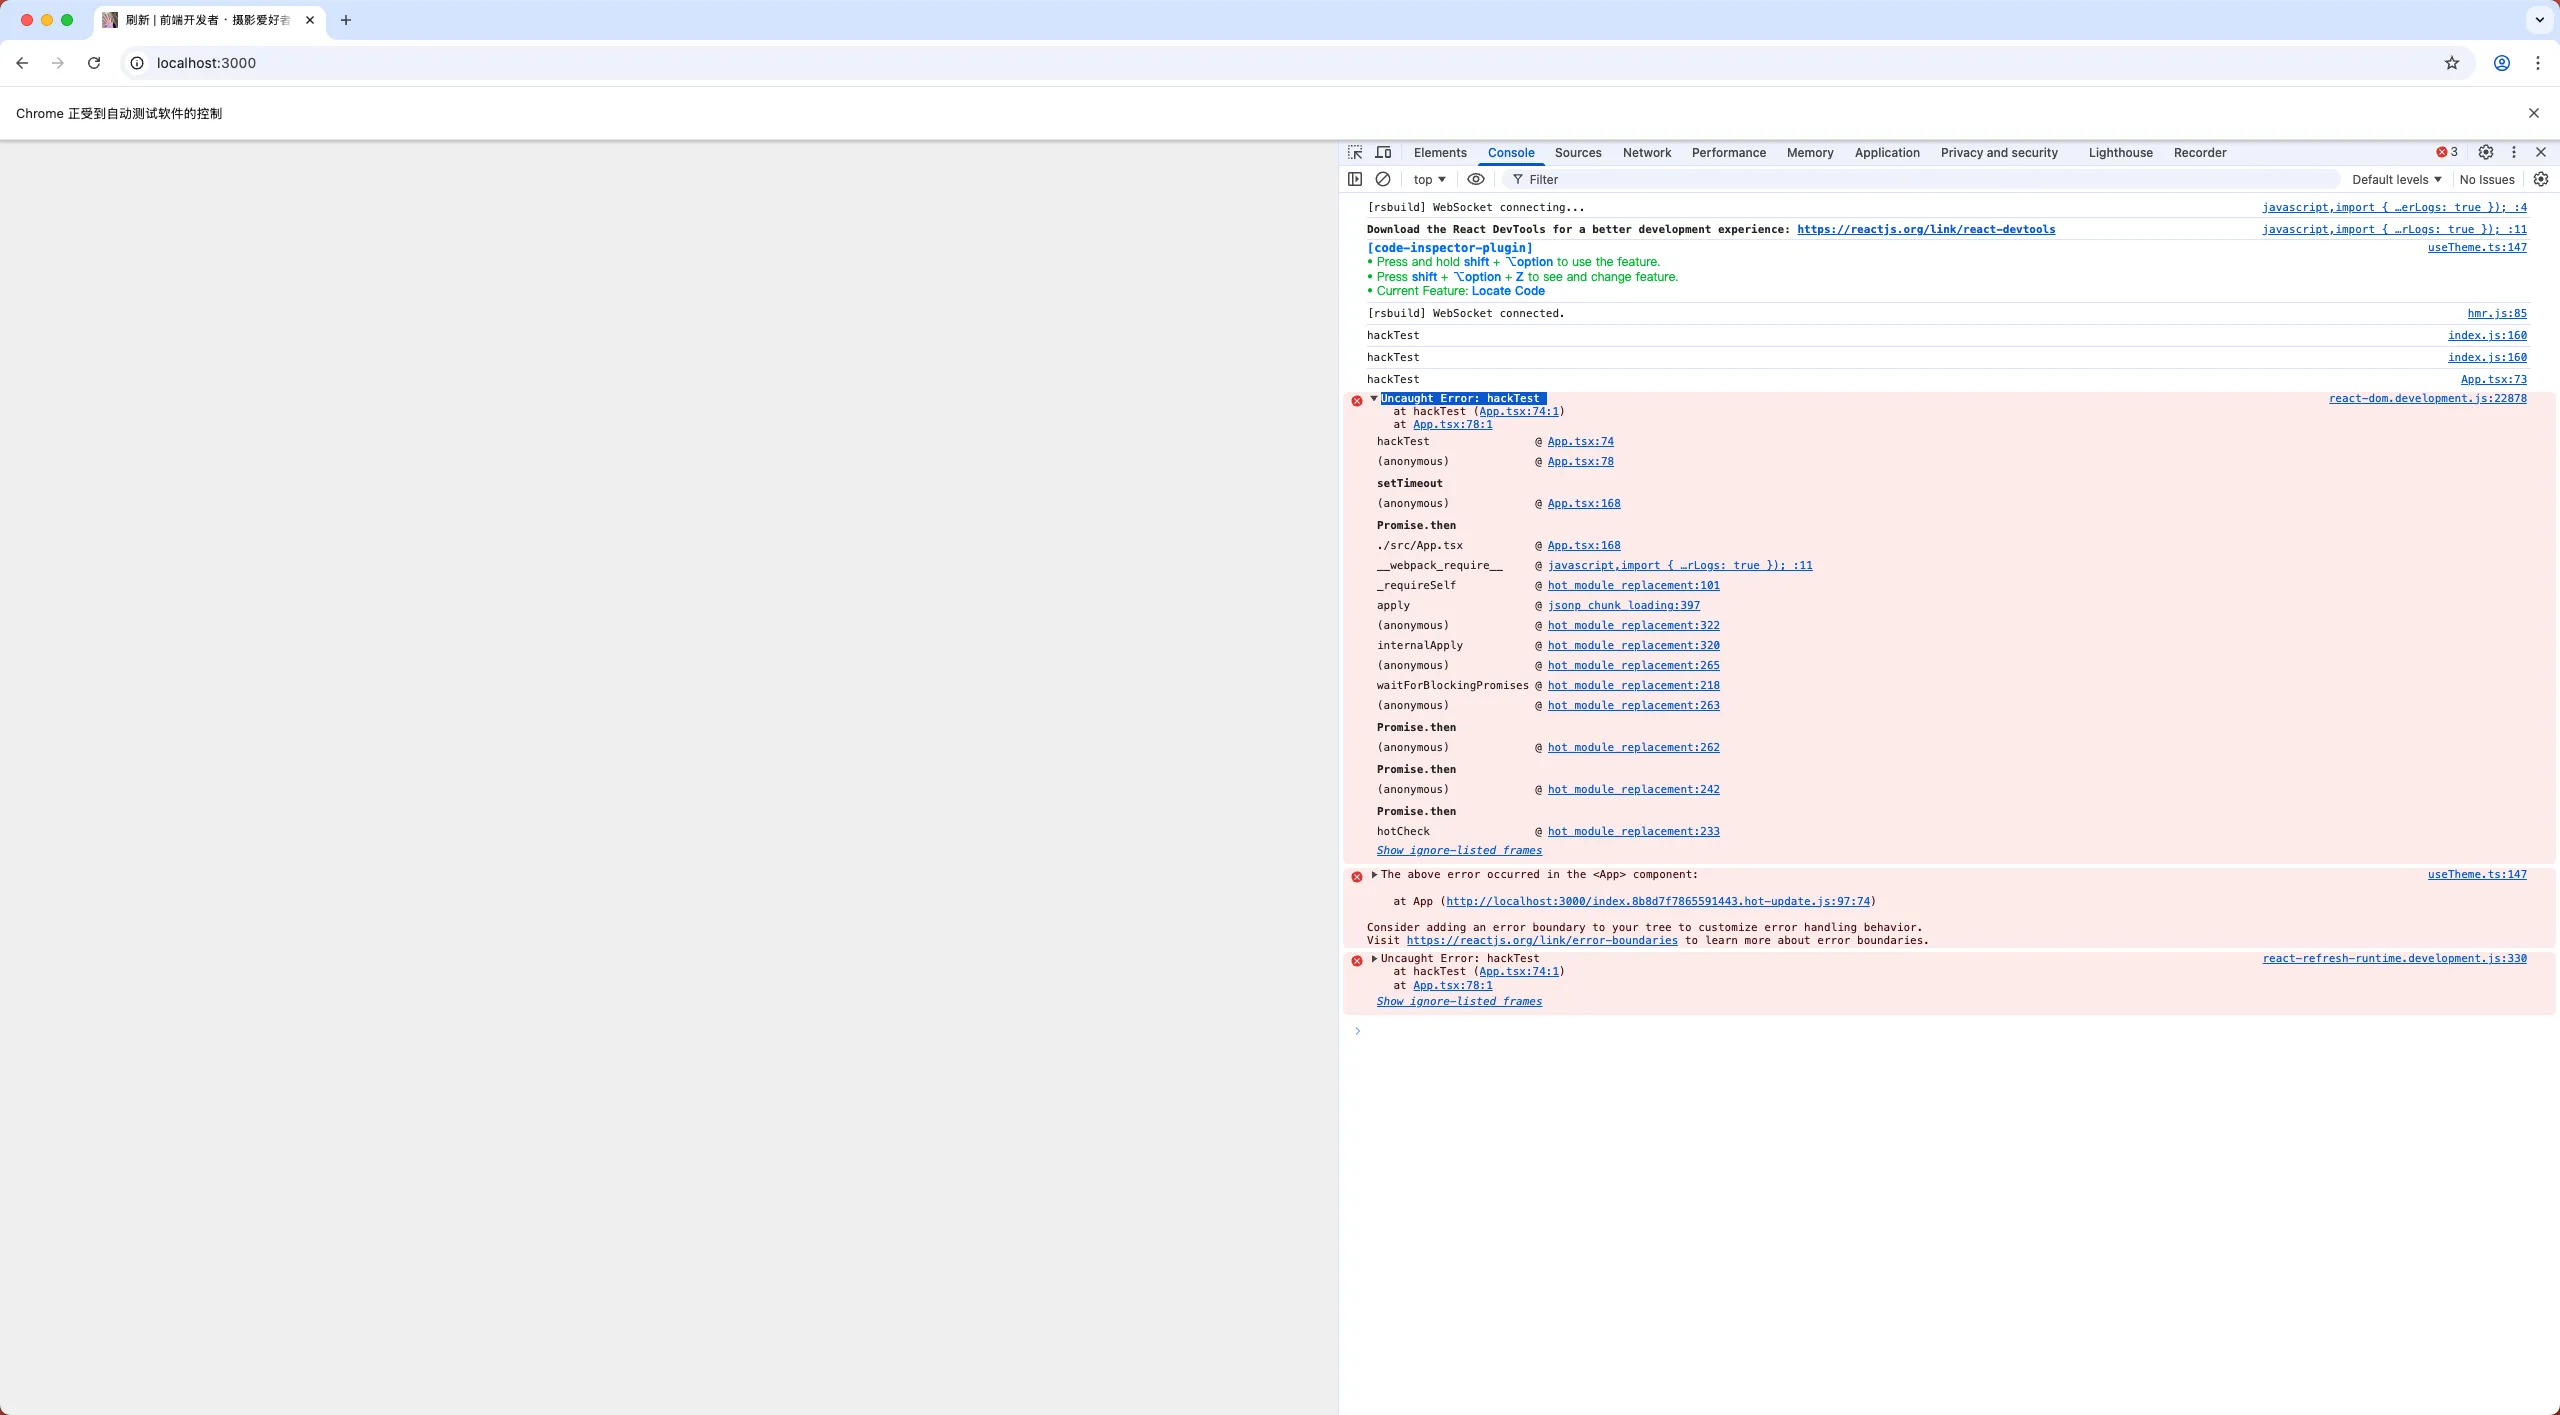Toggle the console sidebar icon
This screenshot has height=1415, width=2560.
[x=1355, y=179]
